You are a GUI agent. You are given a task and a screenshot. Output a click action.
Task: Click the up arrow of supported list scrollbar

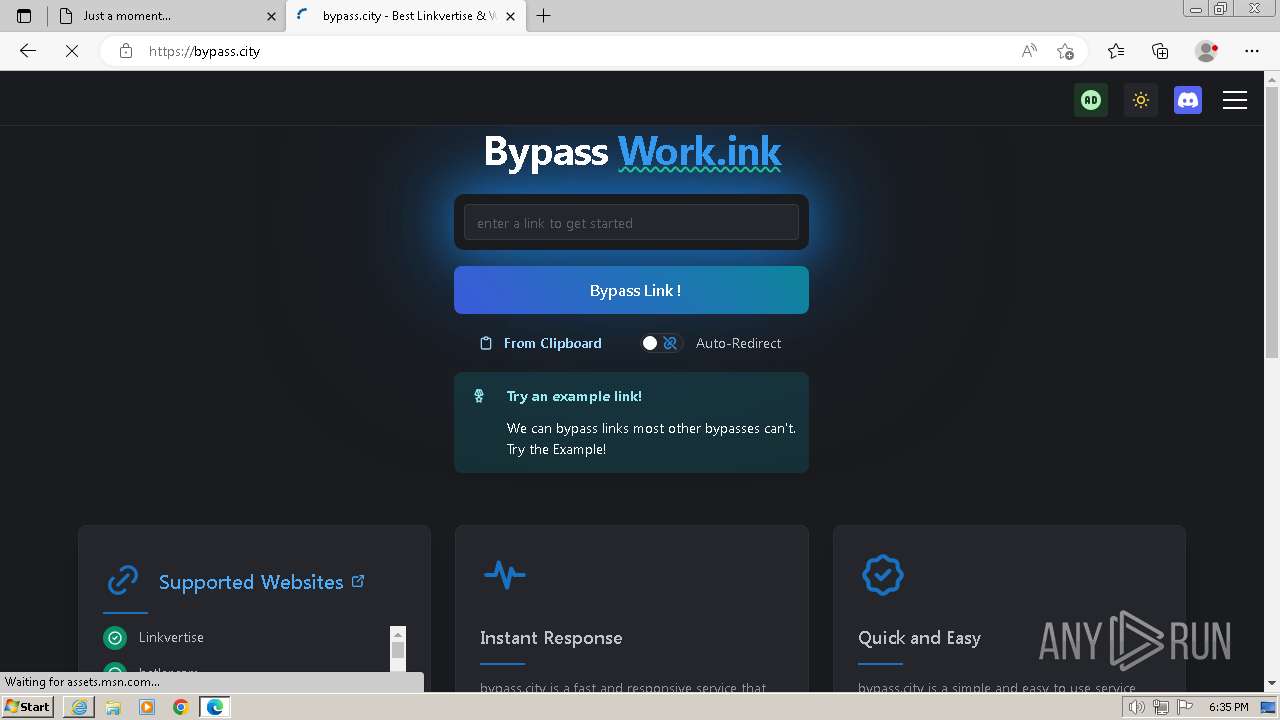tap(398, 634)
